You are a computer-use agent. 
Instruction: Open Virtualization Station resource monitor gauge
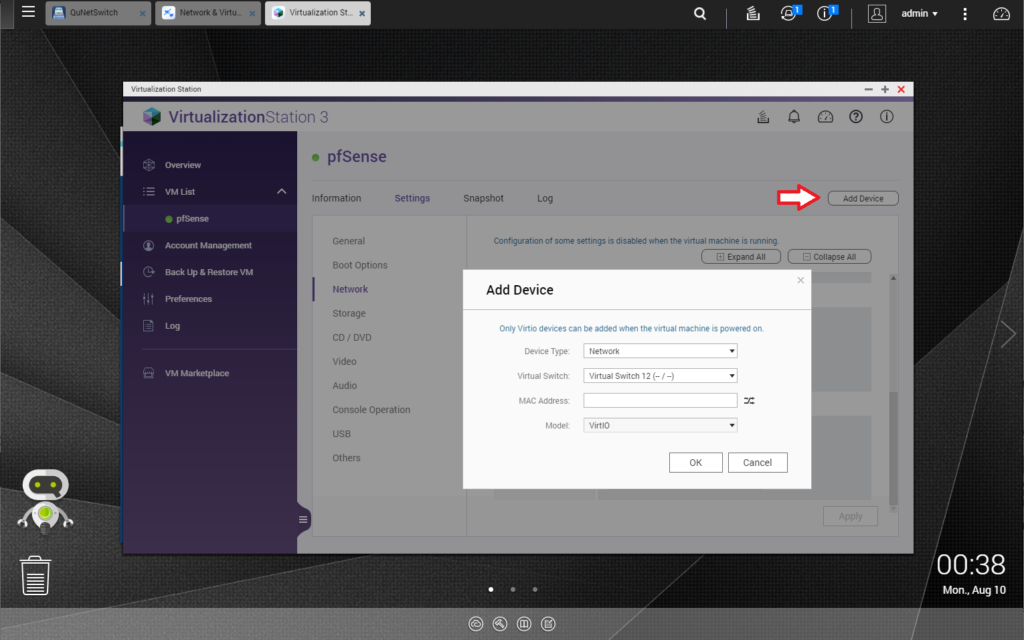(825, 117)
